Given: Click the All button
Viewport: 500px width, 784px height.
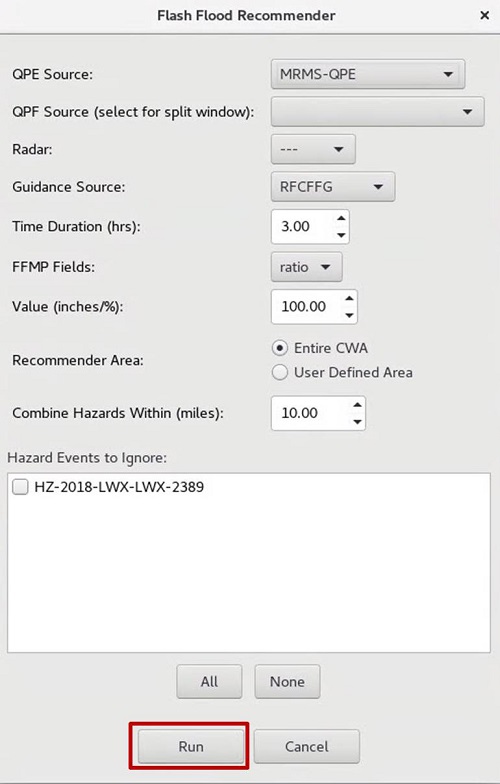Looking at the screenshot, I should click(209, 682).
